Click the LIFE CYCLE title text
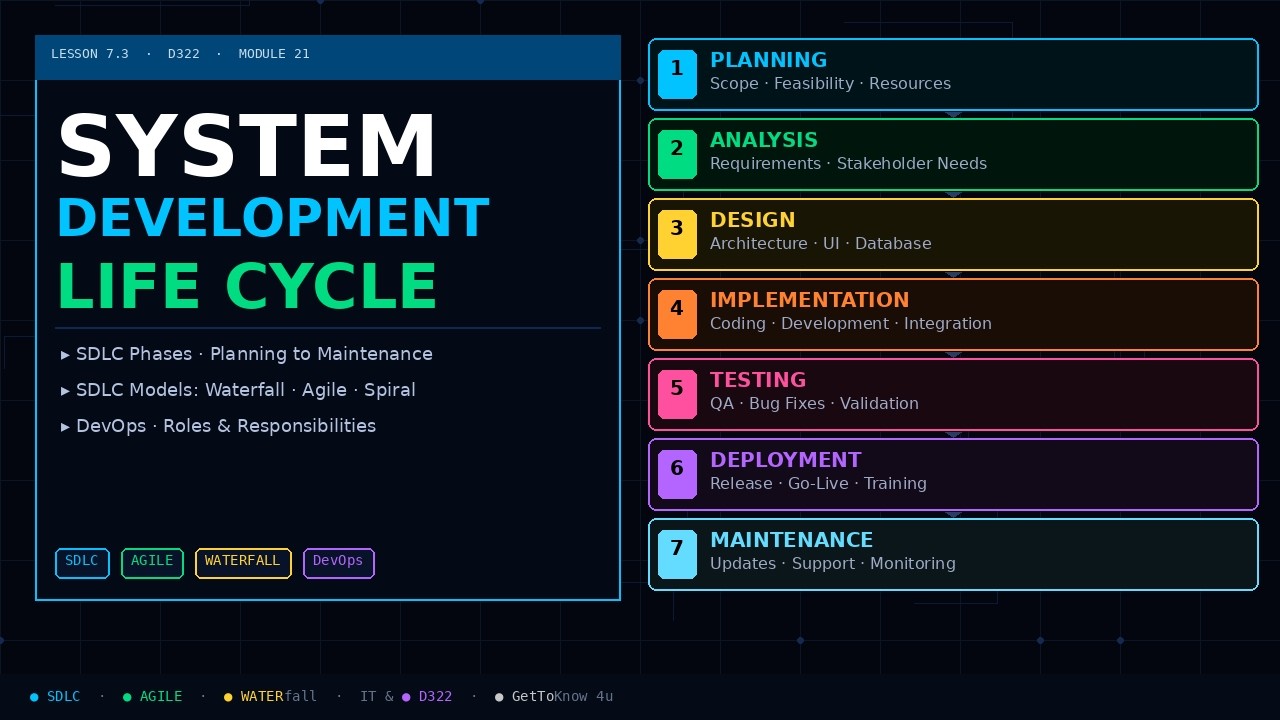The image size is (1280, 720). [x=247, y=287]
